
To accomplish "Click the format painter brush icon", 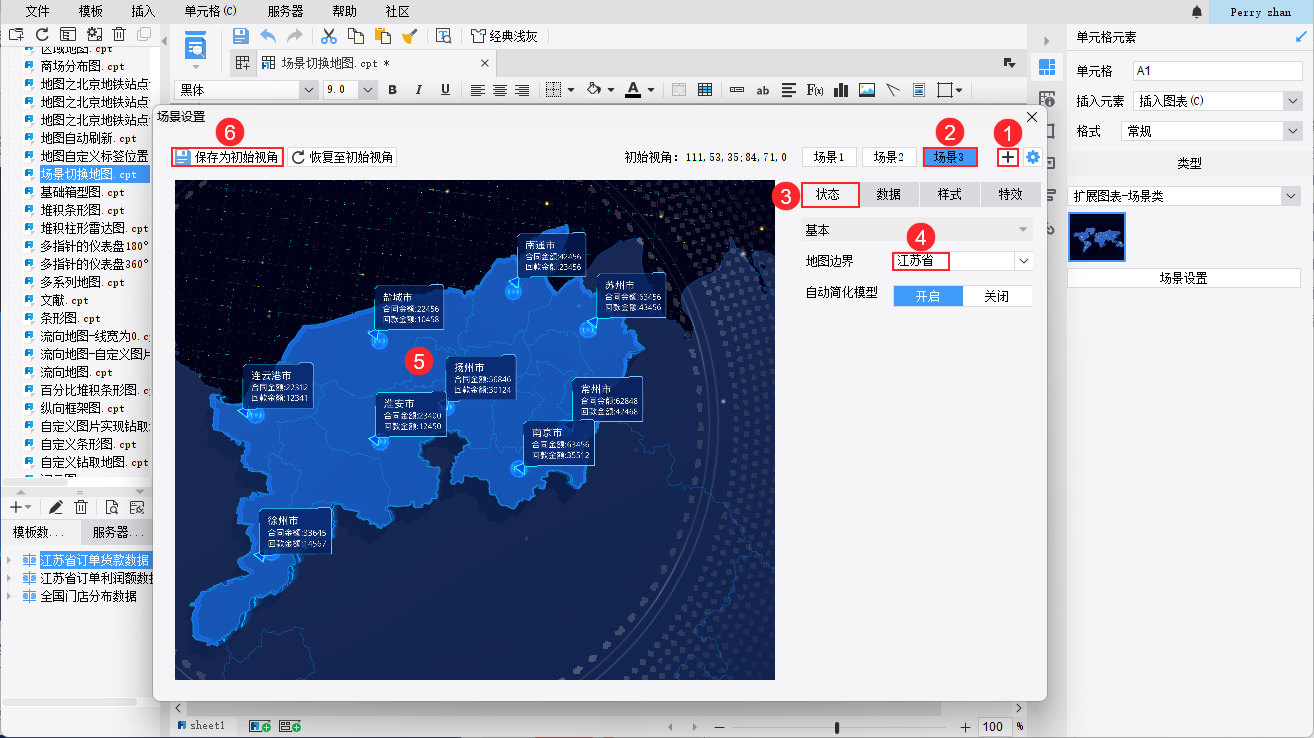I will click(x=409, y=36).
